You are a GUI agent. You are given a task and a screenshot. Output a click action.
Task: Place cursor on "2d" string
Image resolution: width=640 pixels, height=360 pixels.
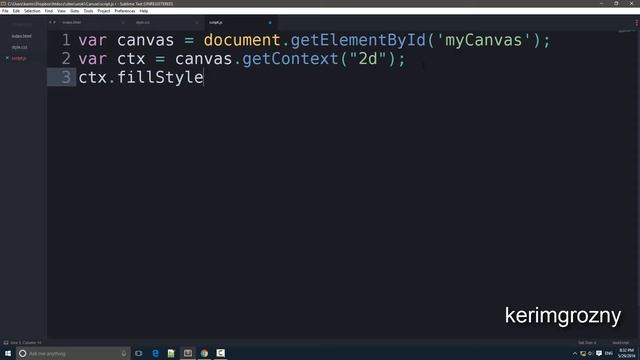[x=368, y=59]
